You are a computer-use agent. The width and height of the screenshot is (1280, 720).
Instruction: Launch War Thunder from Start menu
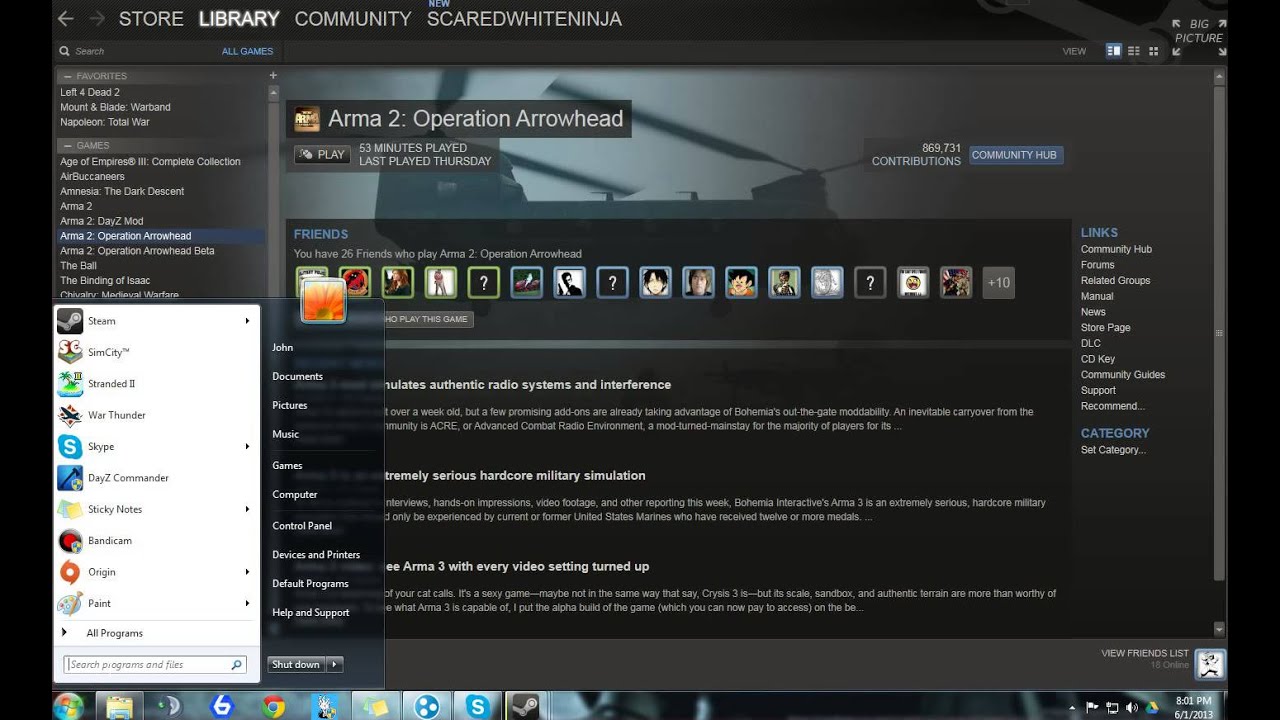pos(156,415)
